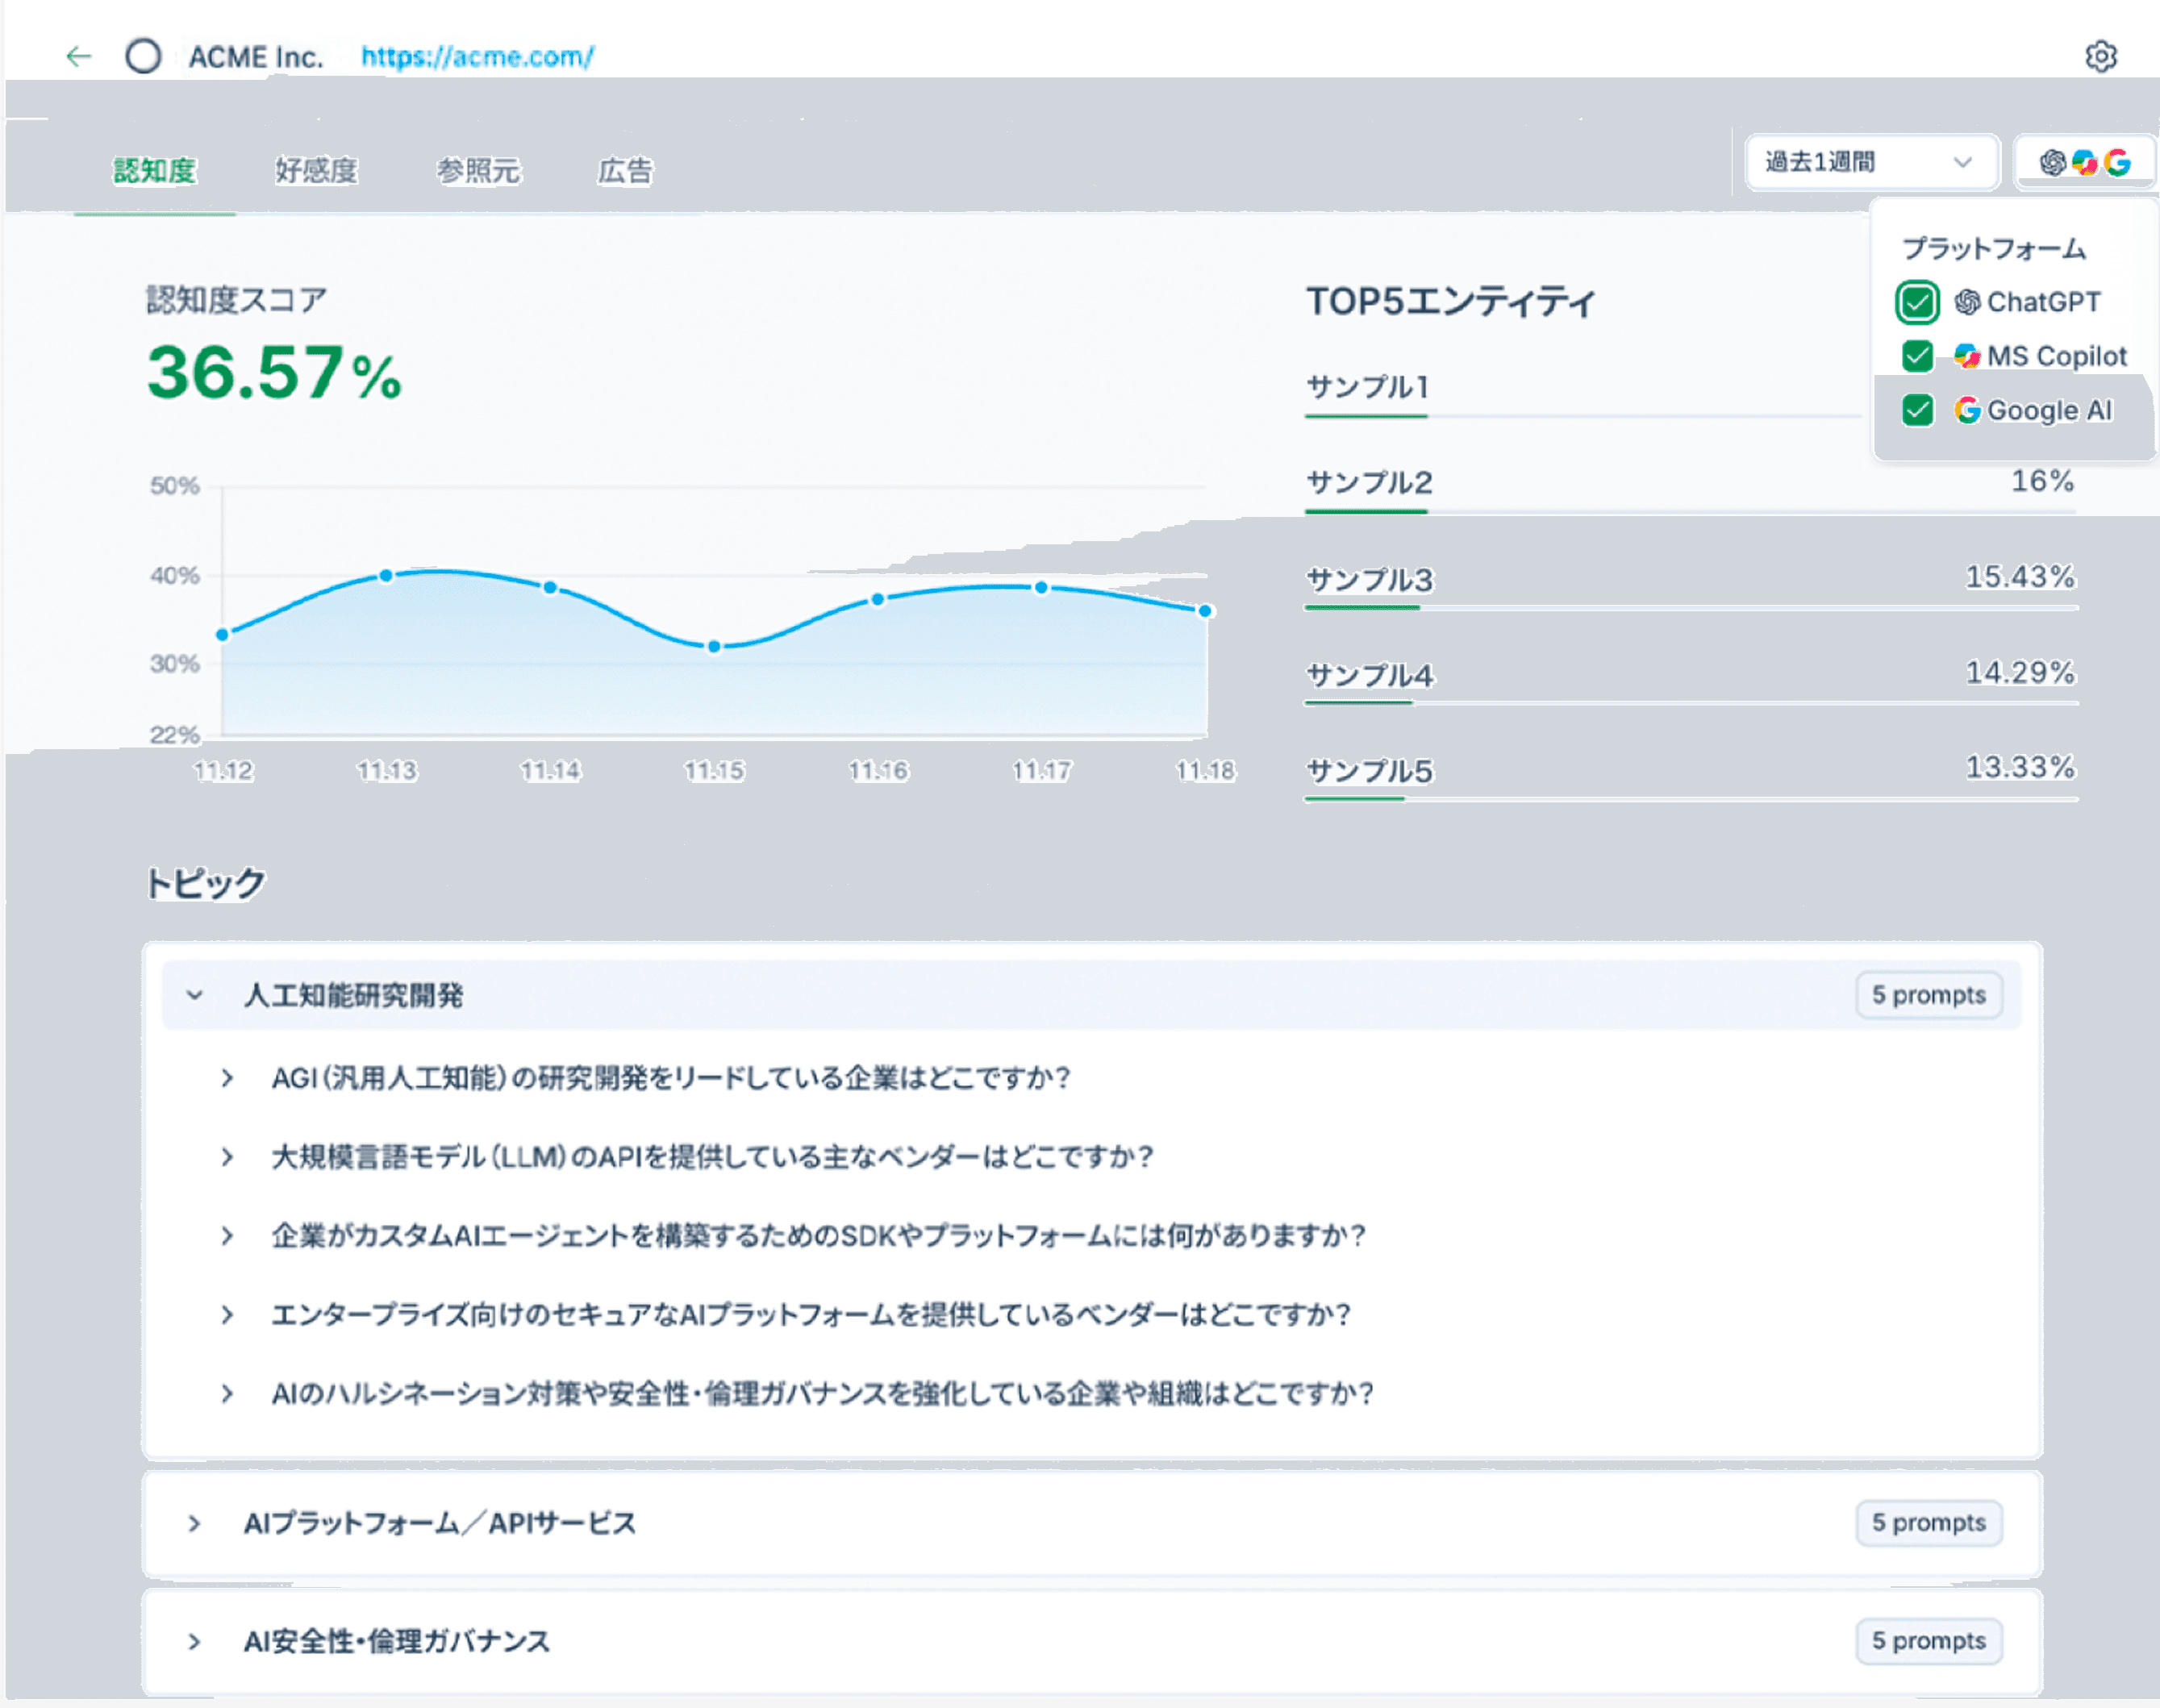
Task: Click the サンプル5 entity
Action: click(x=1369, y=771)
